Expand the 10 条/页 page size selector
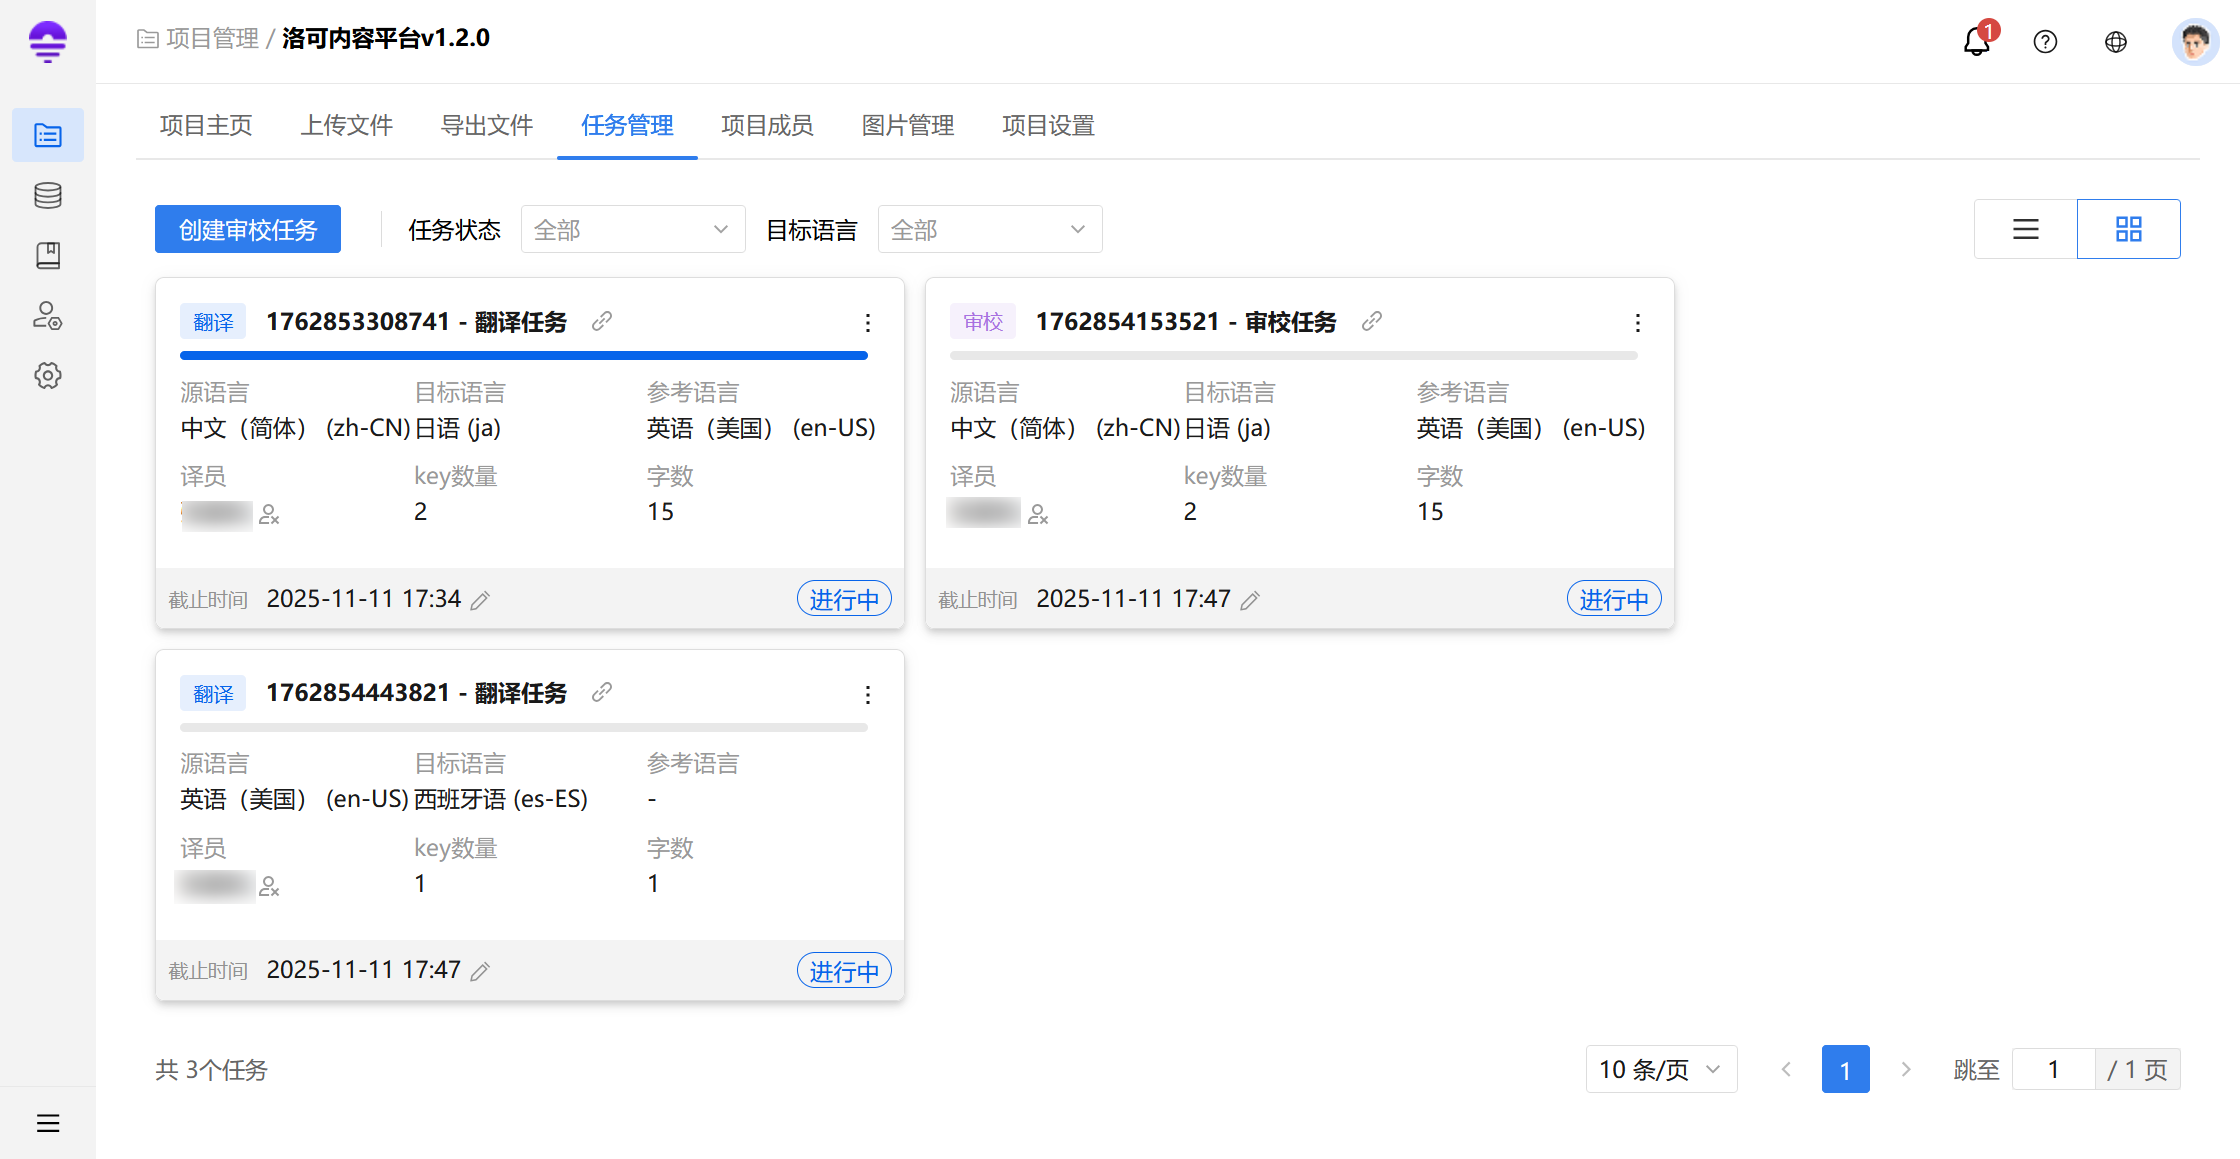Screen dimensions: 2240x1159 click(1660, 1070)
